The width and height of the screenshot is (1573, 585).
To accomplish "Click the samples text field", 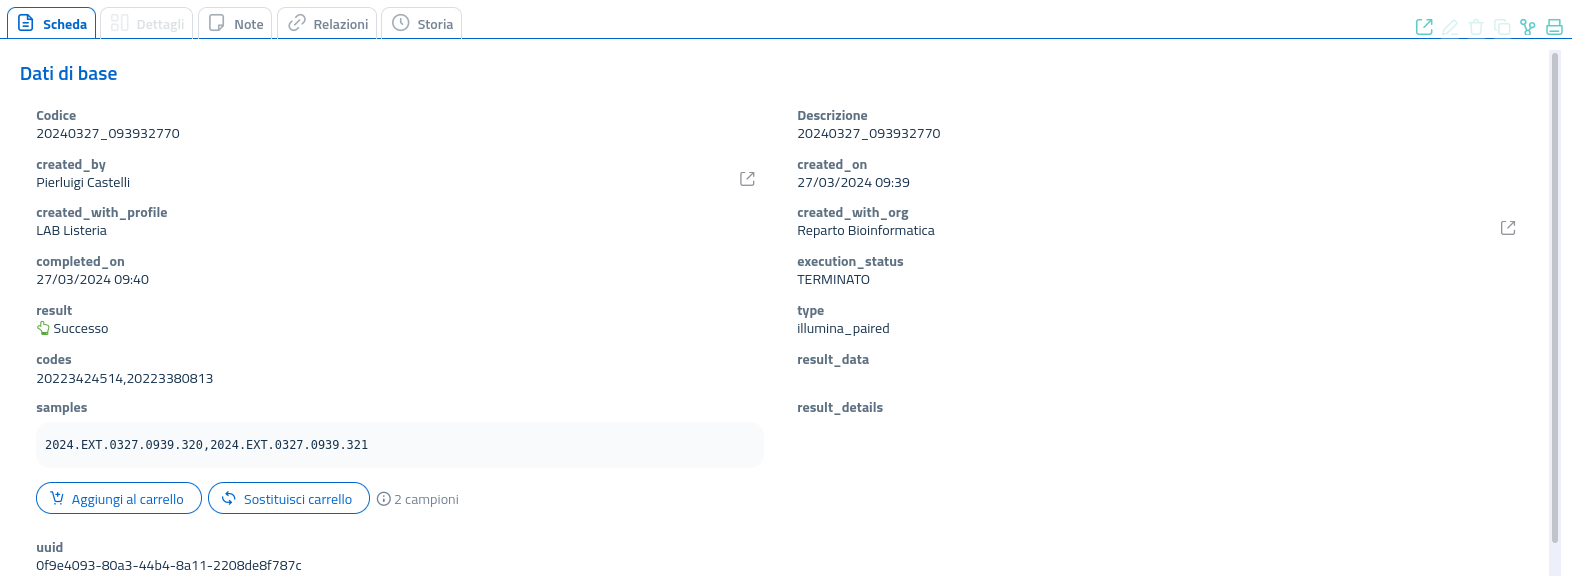I will click(399, 445).
